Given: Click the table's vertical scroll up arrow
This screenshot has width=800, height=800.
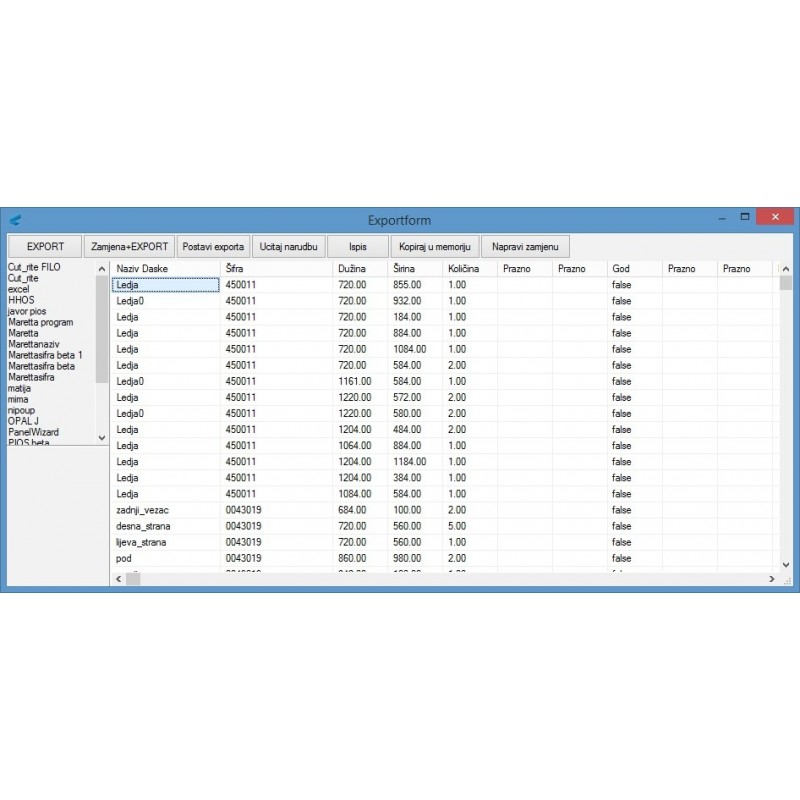Looking at the screenshot, I should click(x=784, y=269).
